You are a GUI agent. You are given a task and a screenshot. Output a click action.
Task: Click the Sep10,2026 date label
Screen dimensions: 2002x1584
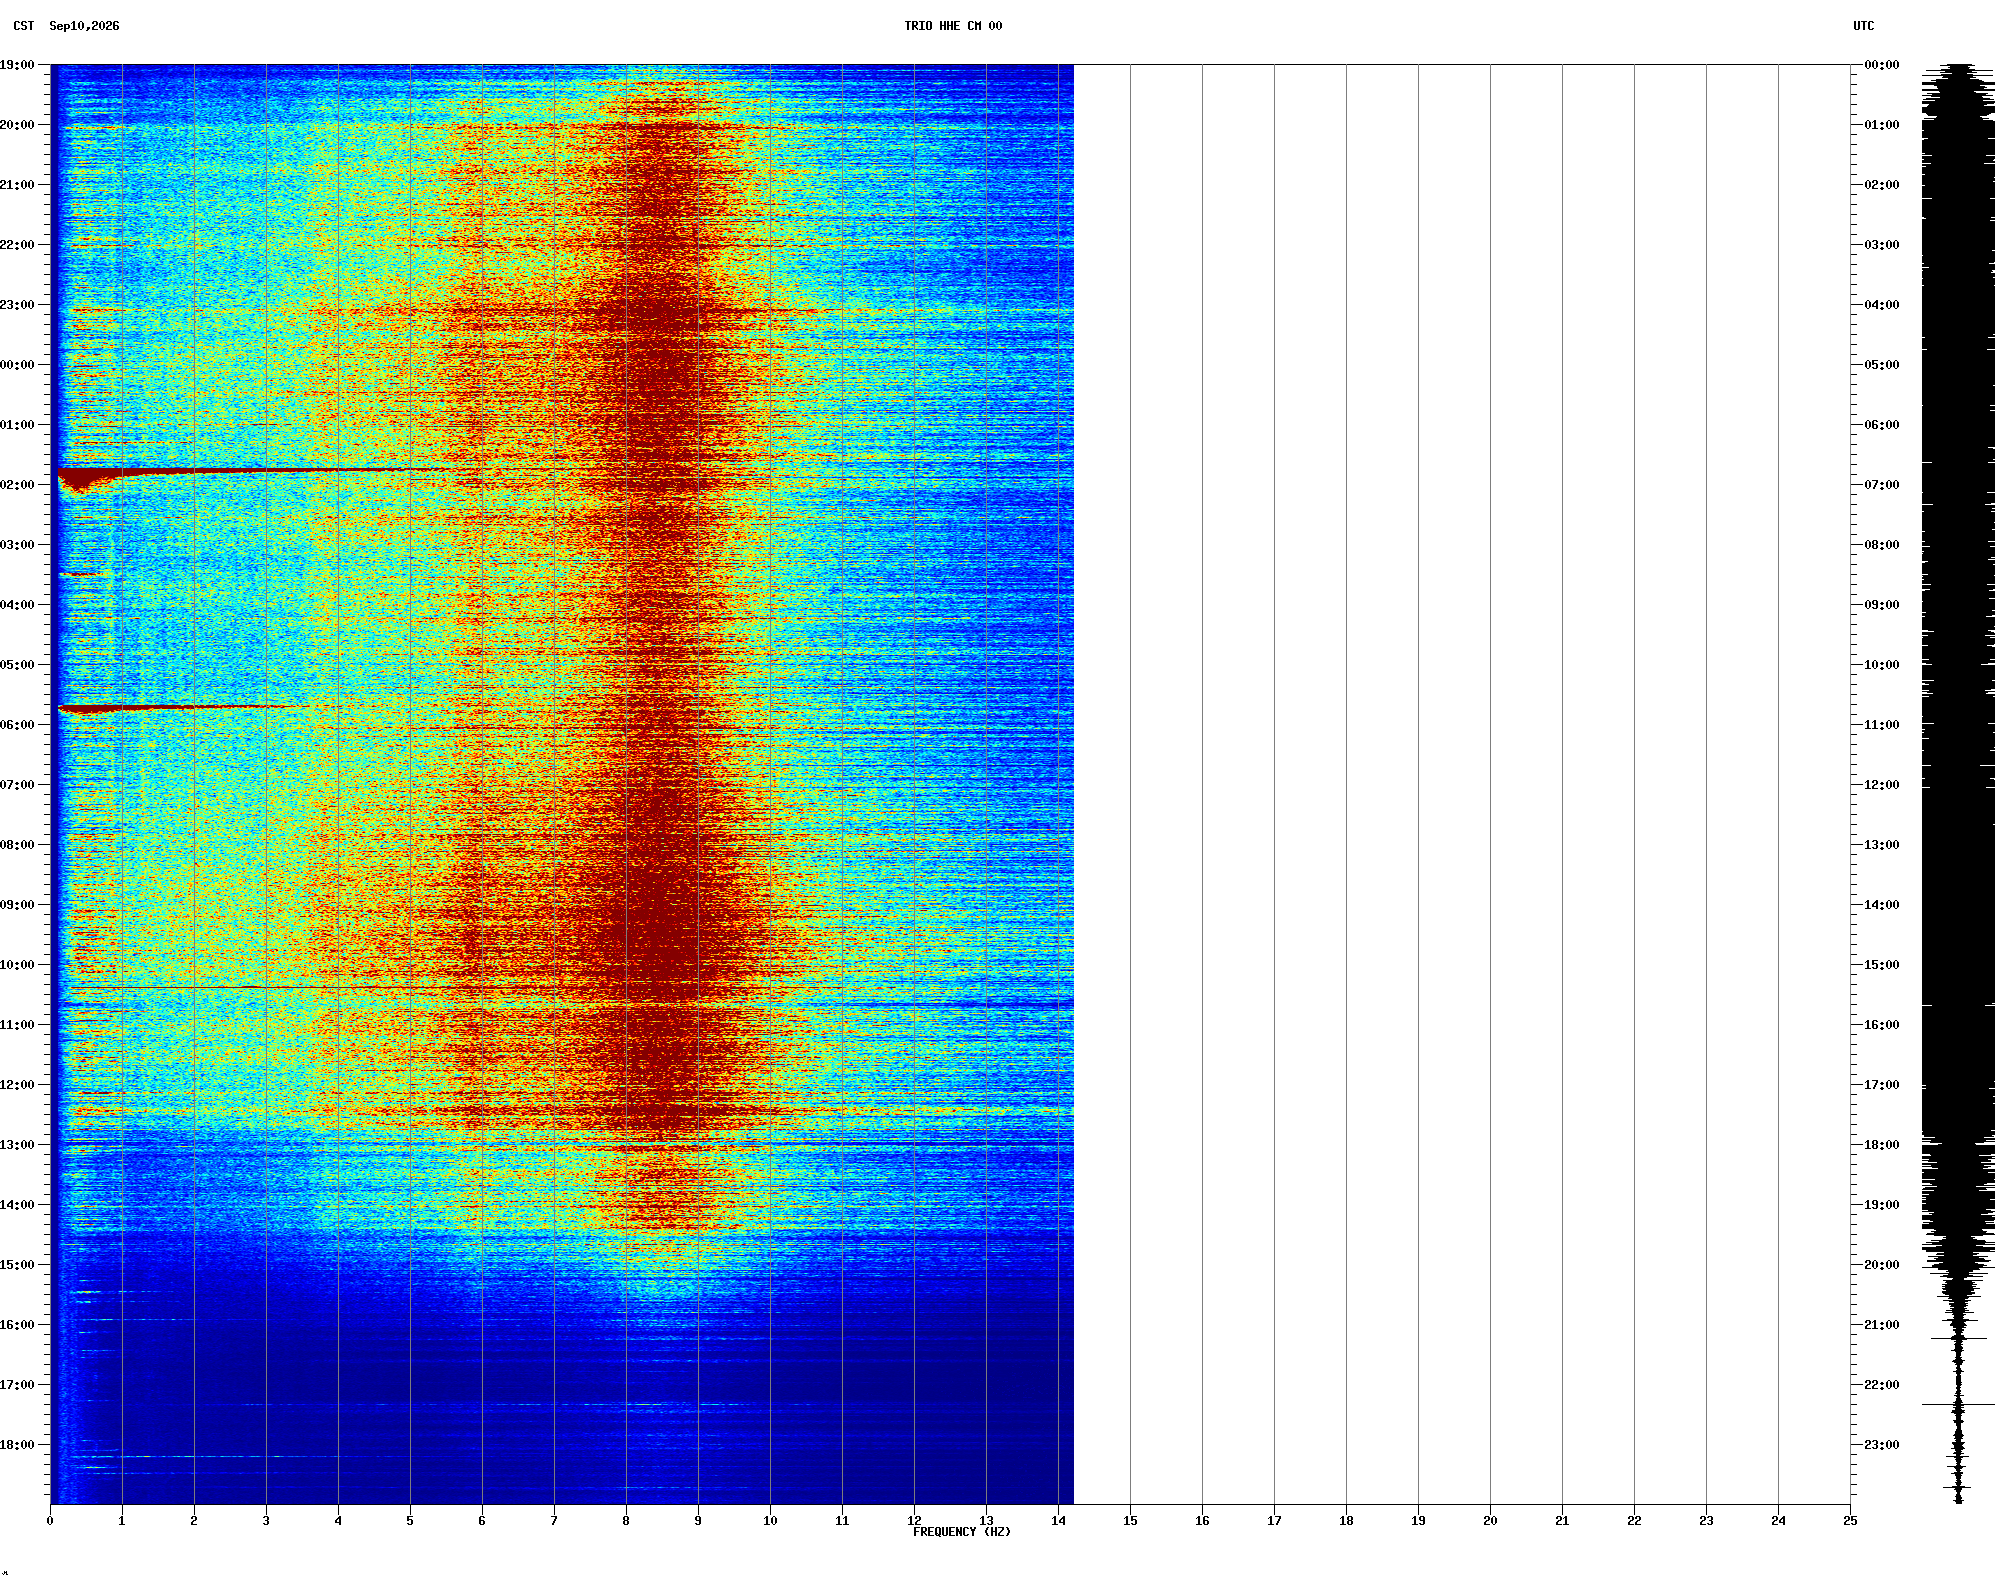84,26
